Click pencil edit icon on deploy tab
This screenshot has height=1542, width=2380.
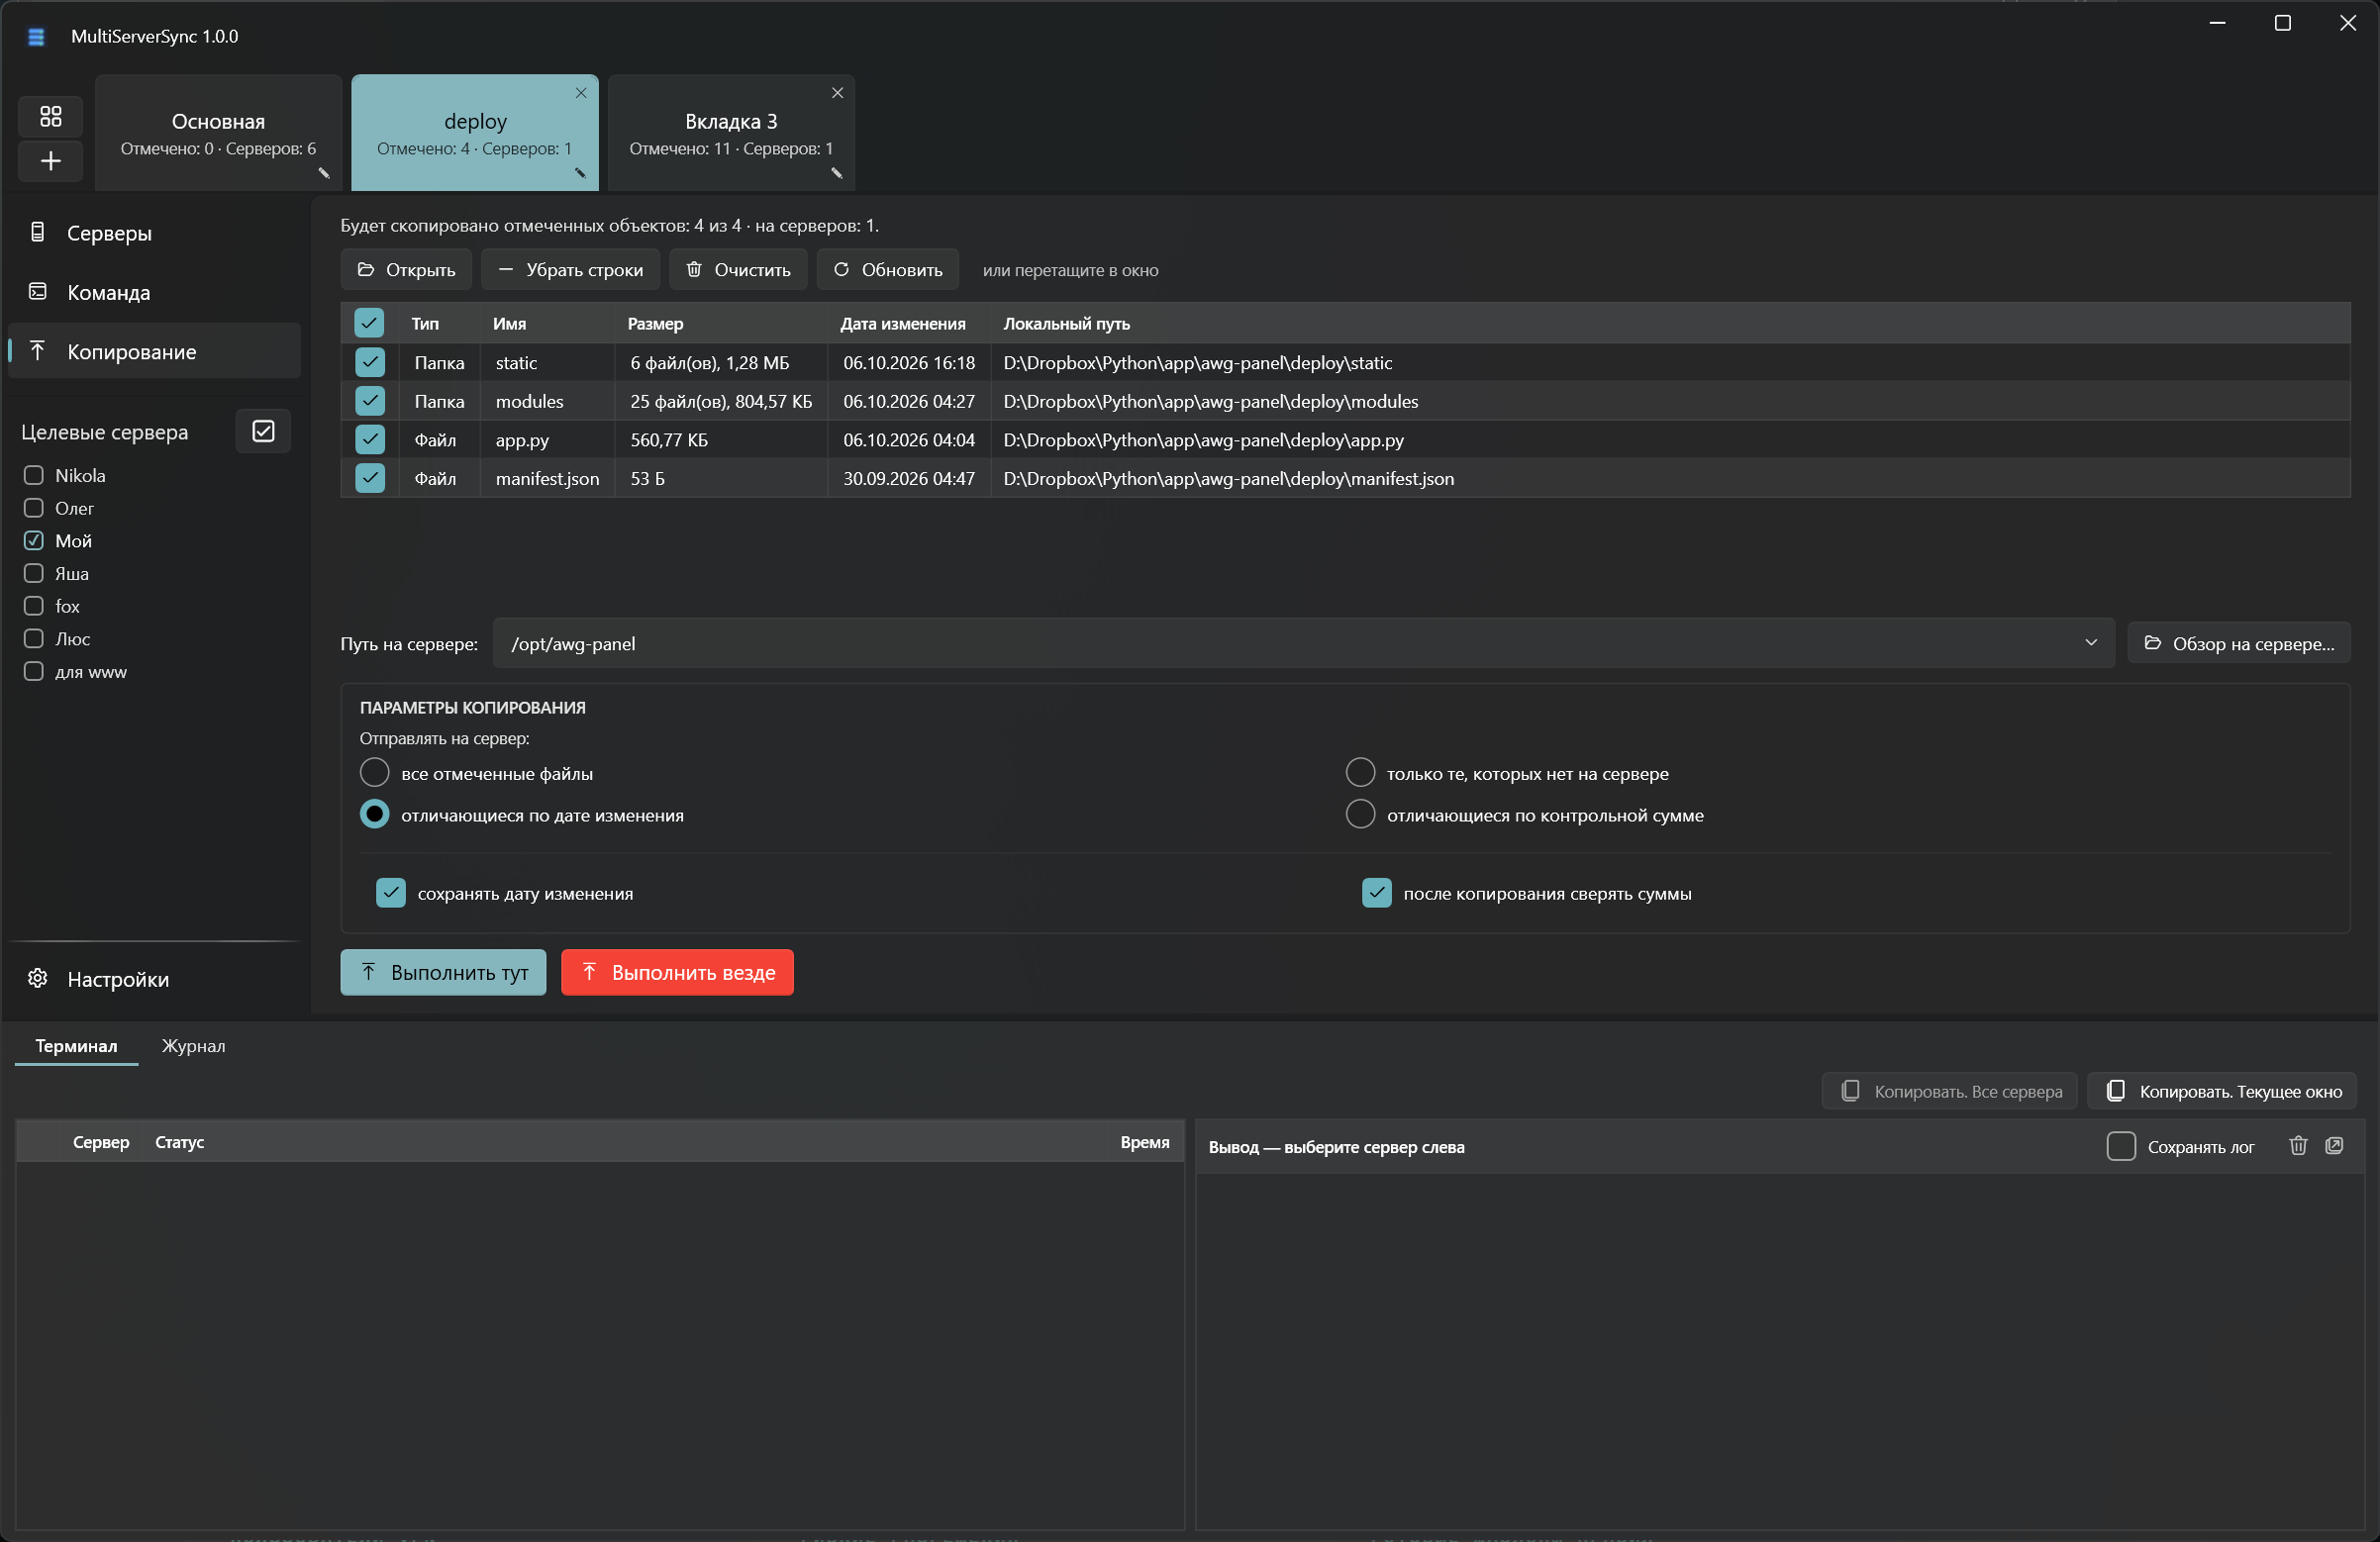(580, 173)
